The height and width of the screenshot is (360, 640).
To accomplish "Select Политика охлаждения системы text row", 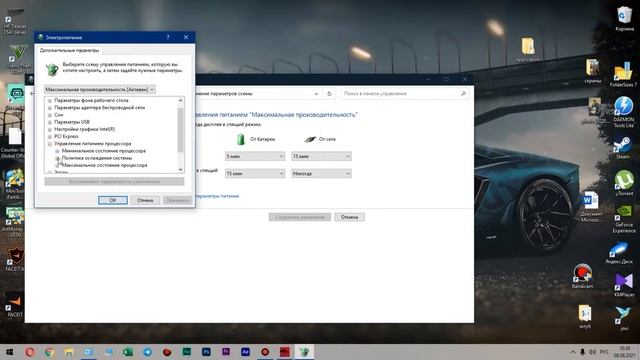I will [97, 158].
